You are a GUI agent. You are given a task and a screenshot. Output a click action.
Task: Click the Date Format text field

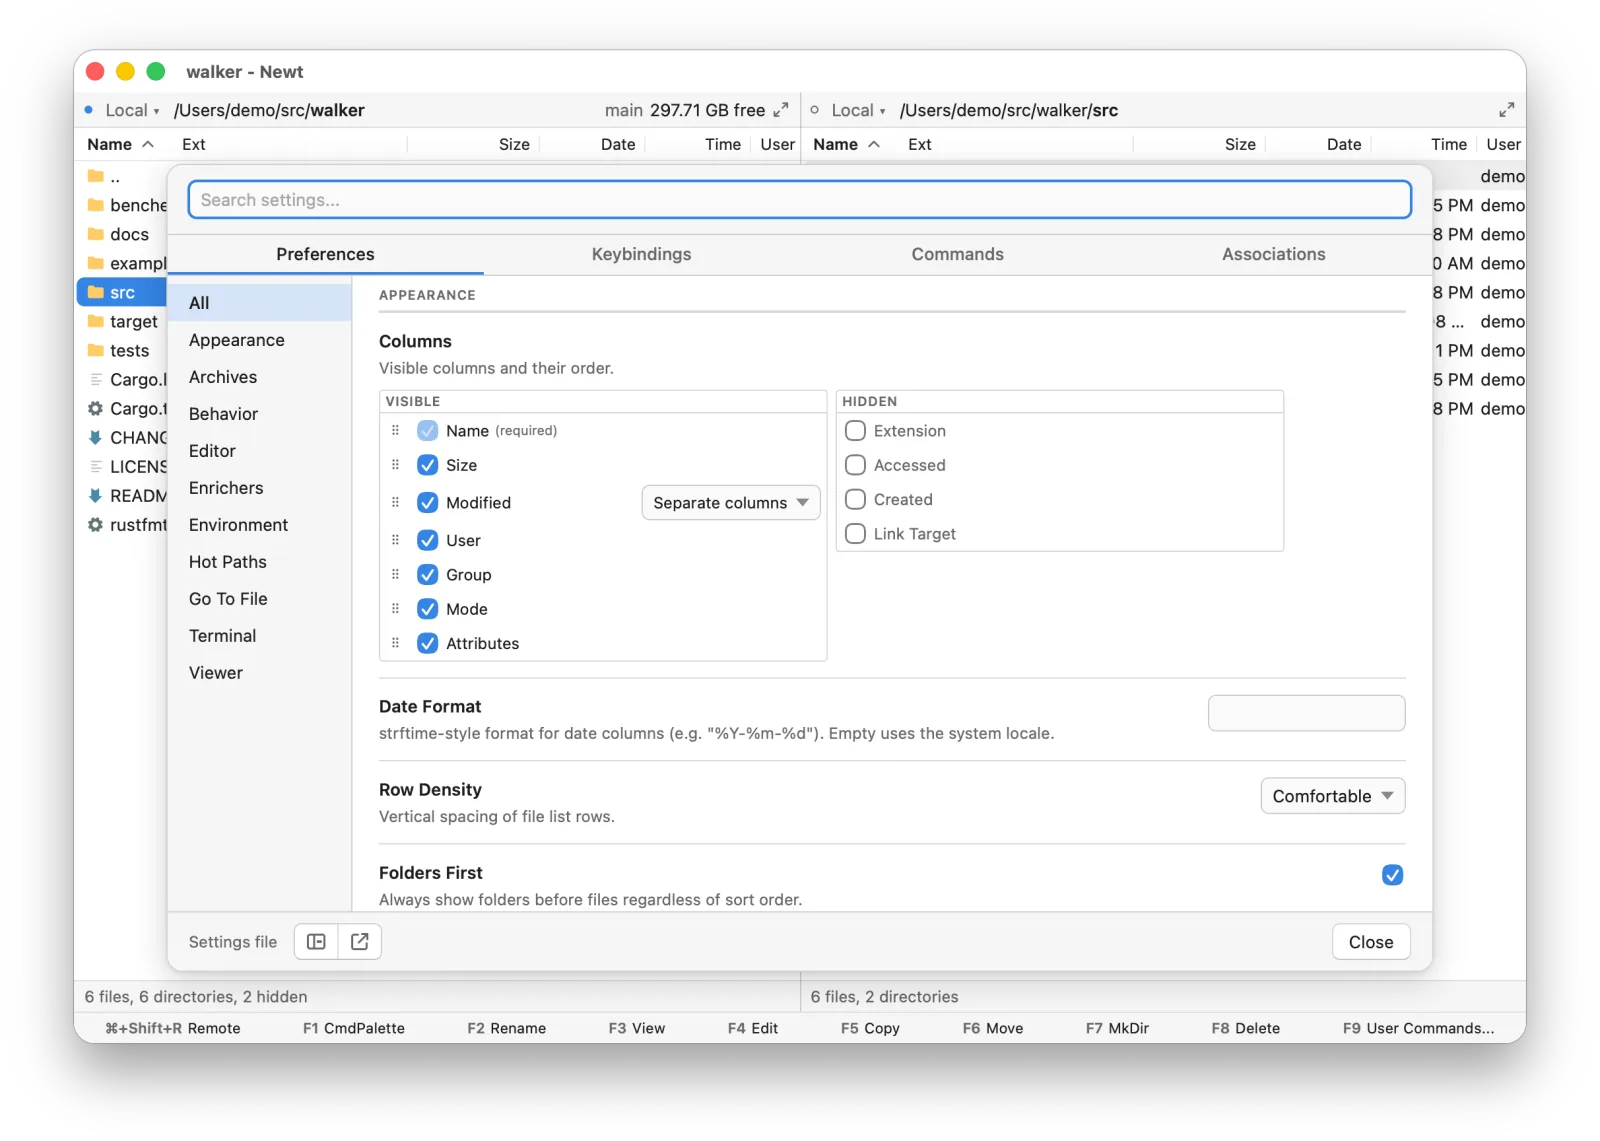(x=1306, y=713)
